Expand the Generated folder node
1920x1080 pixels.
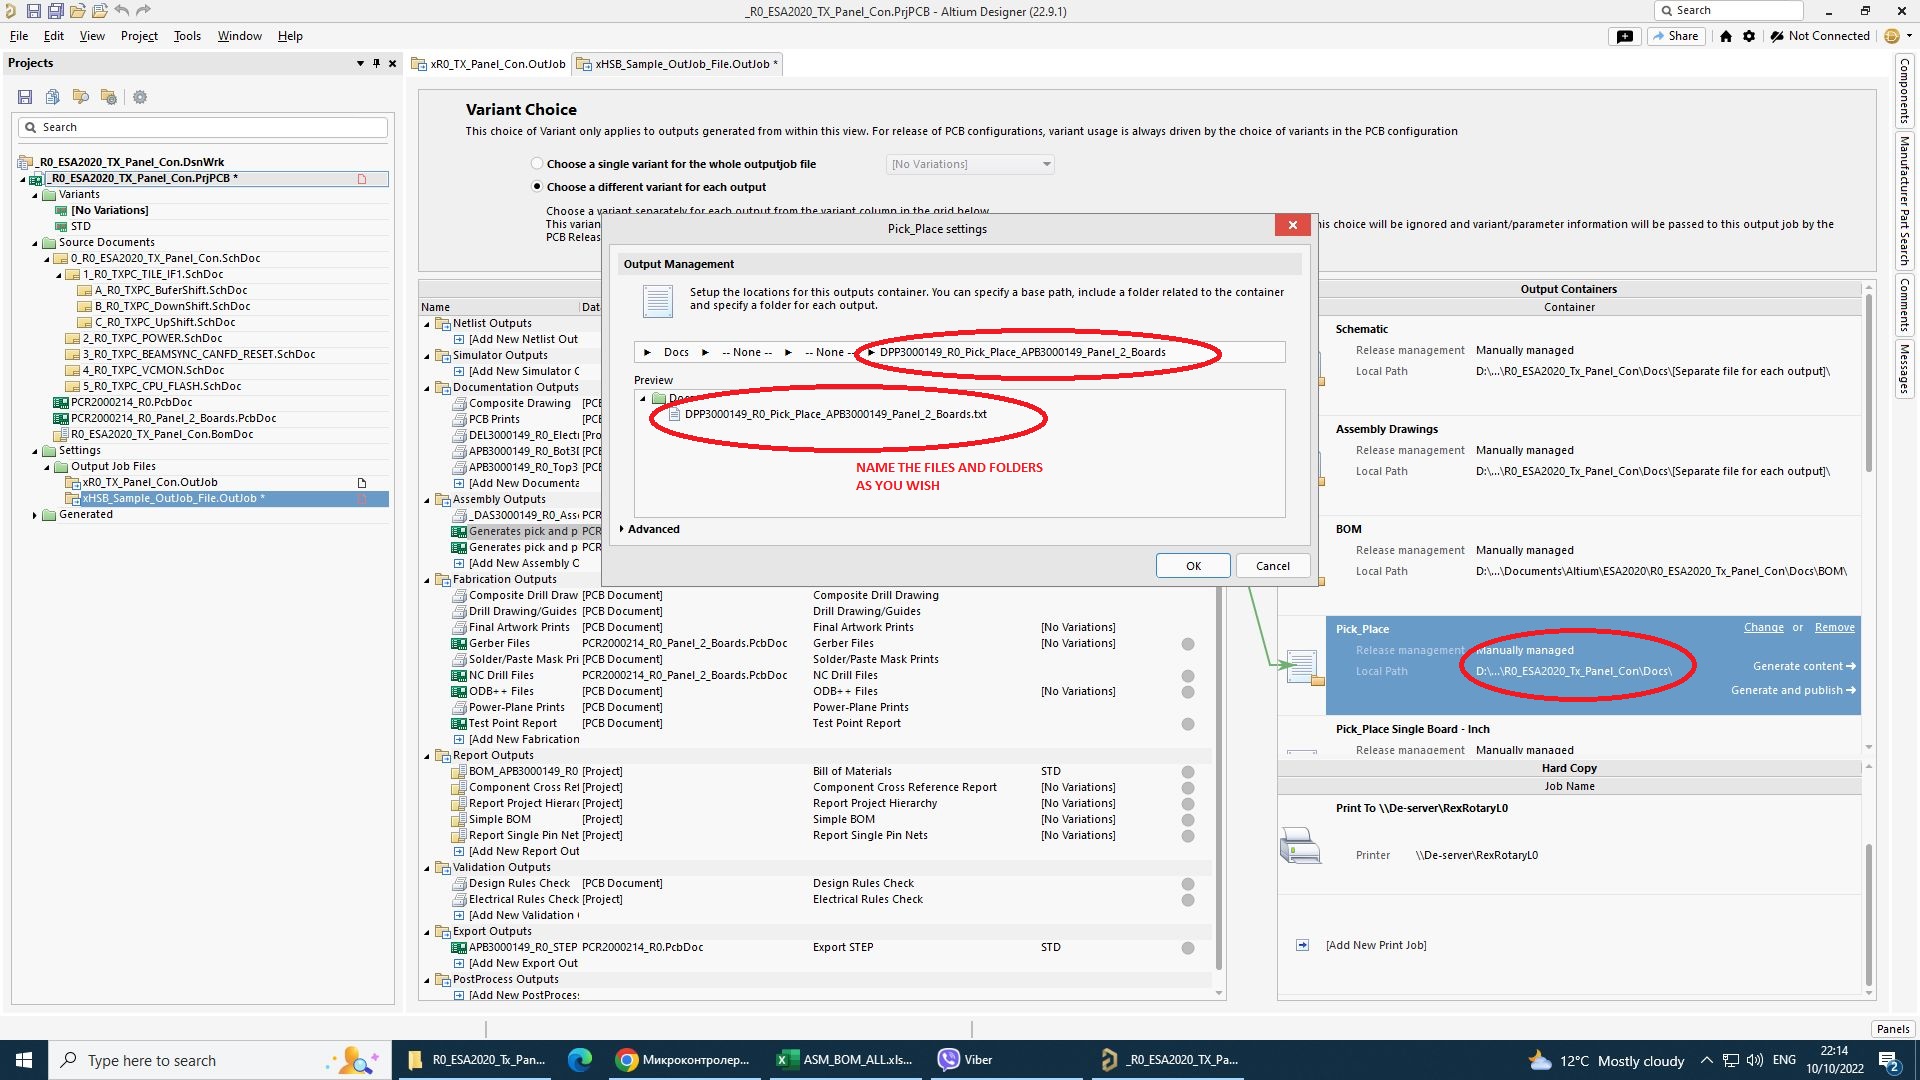35,515
